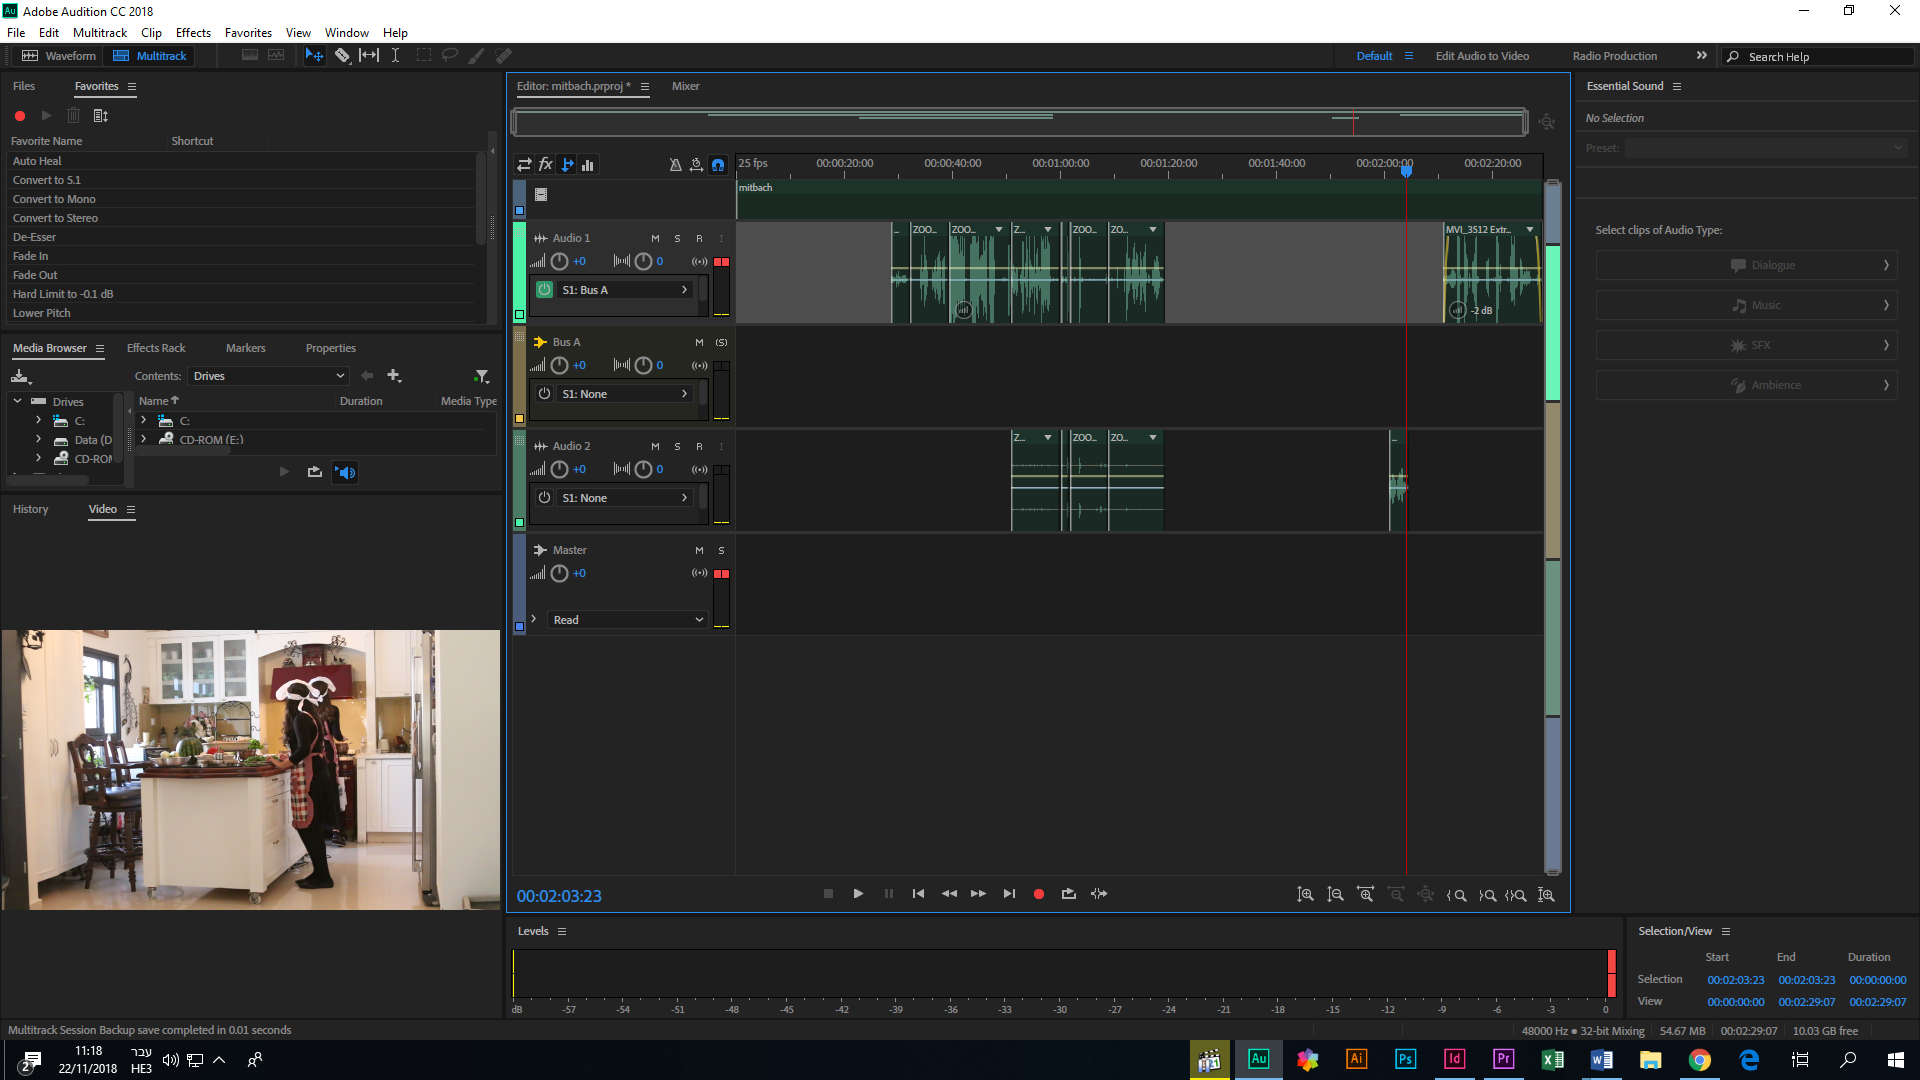Click the Record transport button
This screenshot has height=1080, width=1920.
coord(1038,894)
